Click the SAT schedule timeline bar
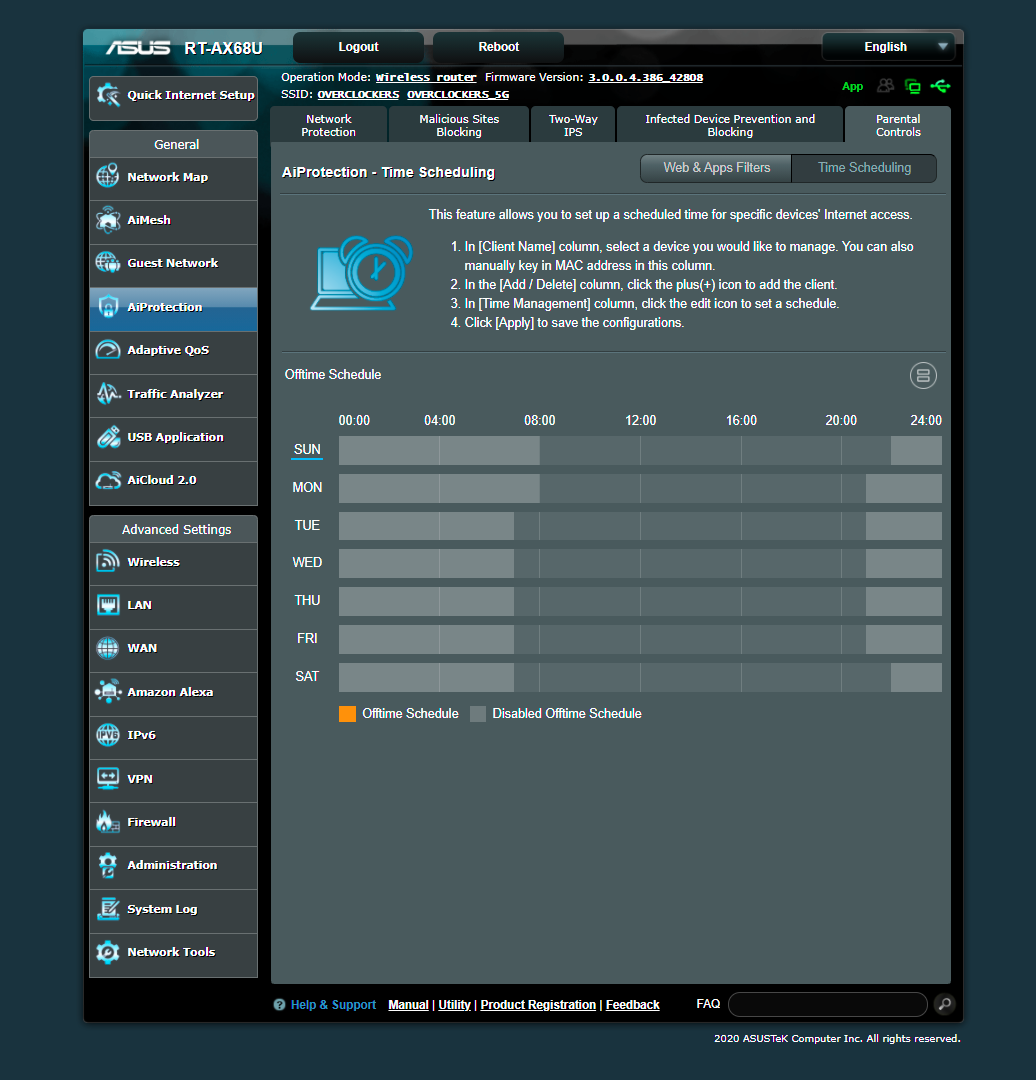 [x=640, y=678]
